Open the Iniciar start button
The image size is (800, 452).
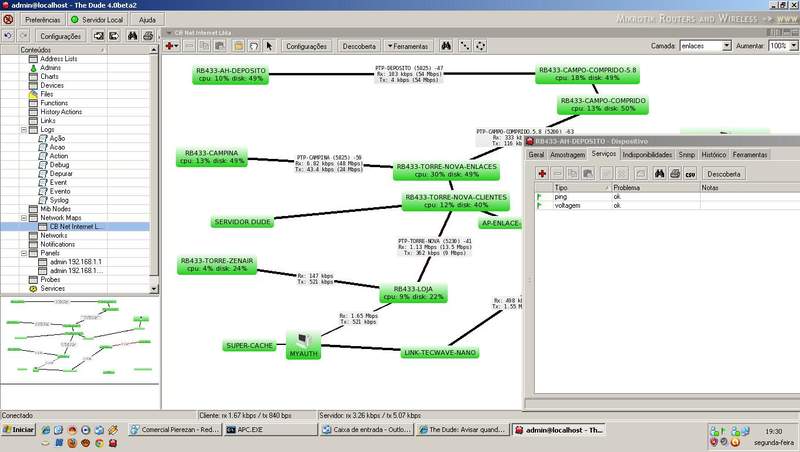click(x=18, y=430)
